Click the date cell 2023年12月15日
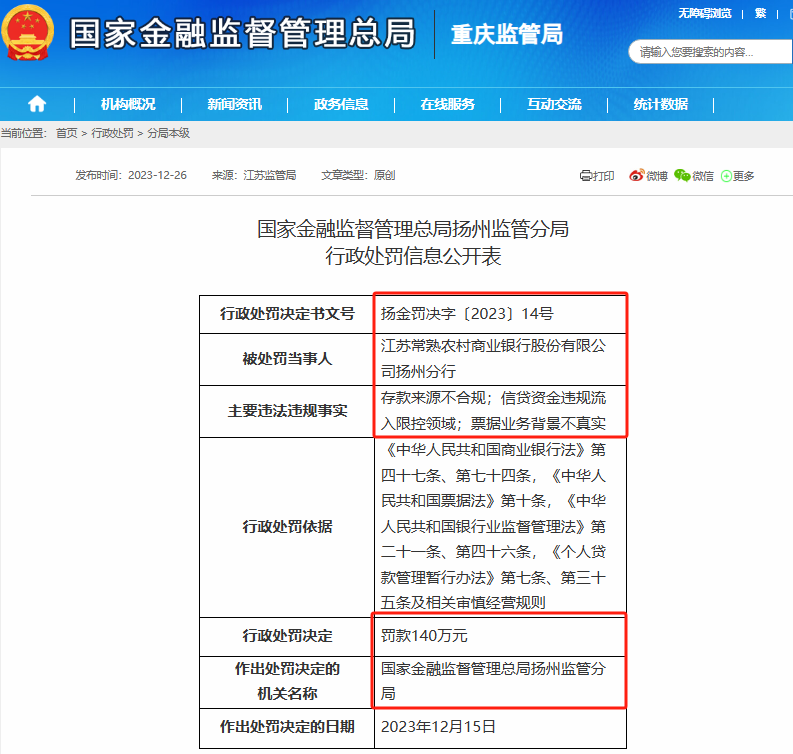 pos(500,728)
